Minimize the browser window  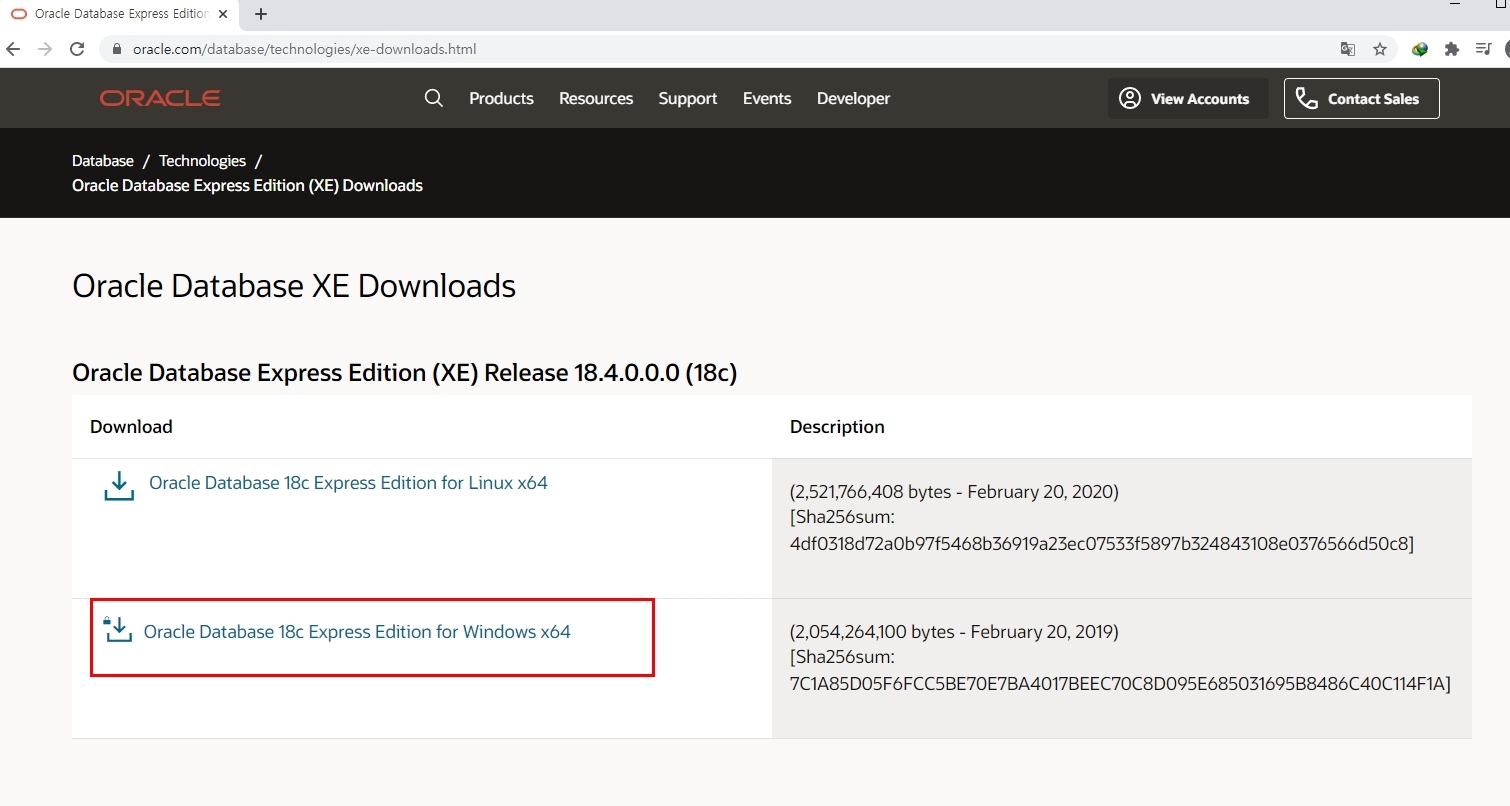(x=1455, y=5)
